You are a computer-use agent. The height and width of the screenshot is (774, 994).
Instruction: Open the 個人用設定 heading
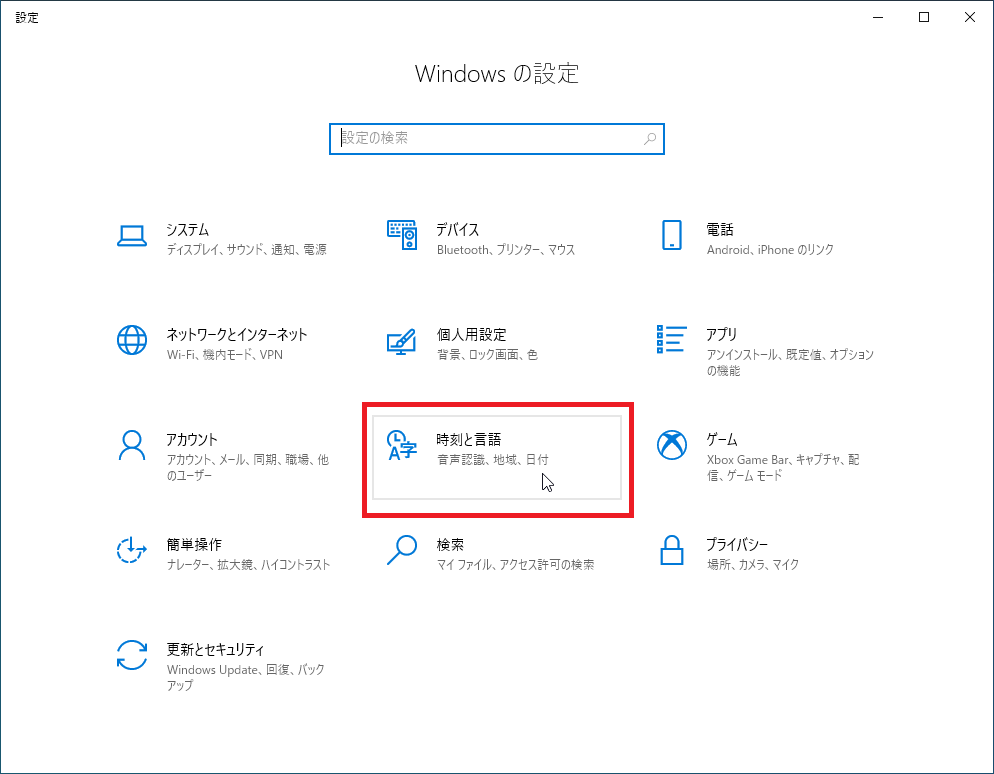(472, 334)
